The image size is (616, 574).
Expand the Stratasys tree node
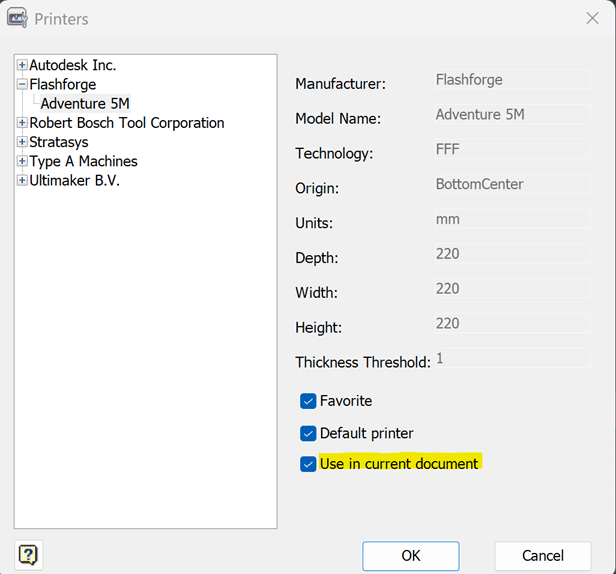(x=22, y=142)
